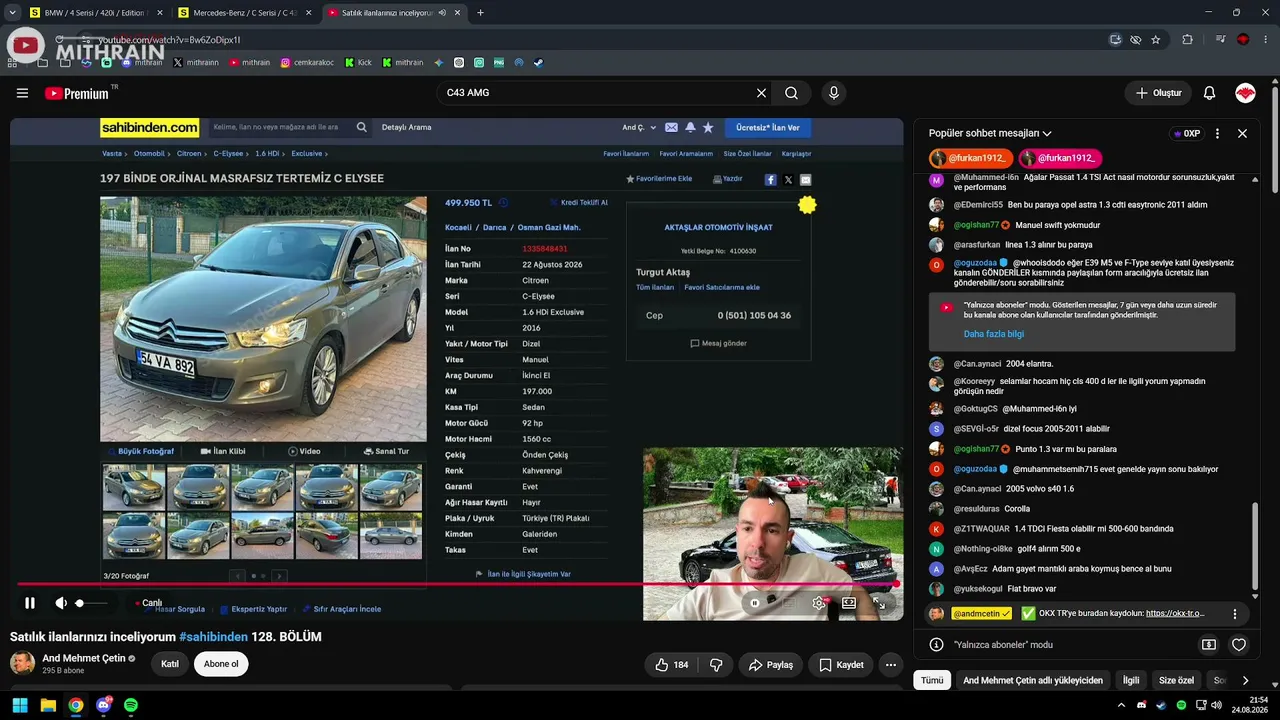View the 0XP chat points badge
1280x720 pixels.
tap(1187, 133)
